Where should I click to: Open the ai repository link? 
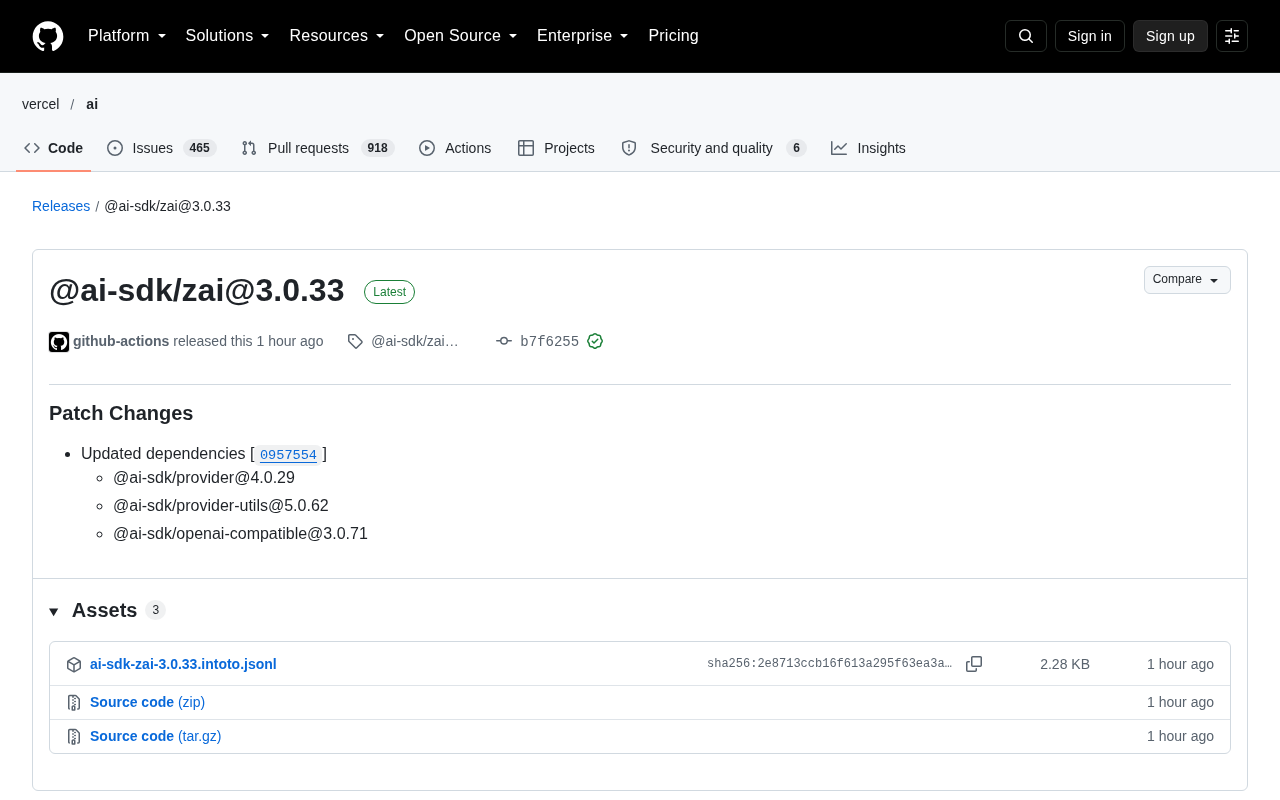[x=92, y=104]
